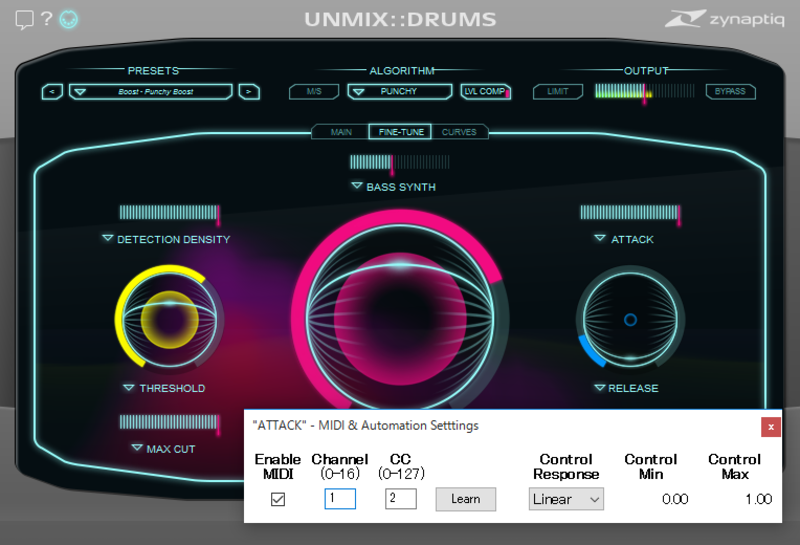Open the Boost - Punchy Boost preset dropdown

click(x=151, y=92)
